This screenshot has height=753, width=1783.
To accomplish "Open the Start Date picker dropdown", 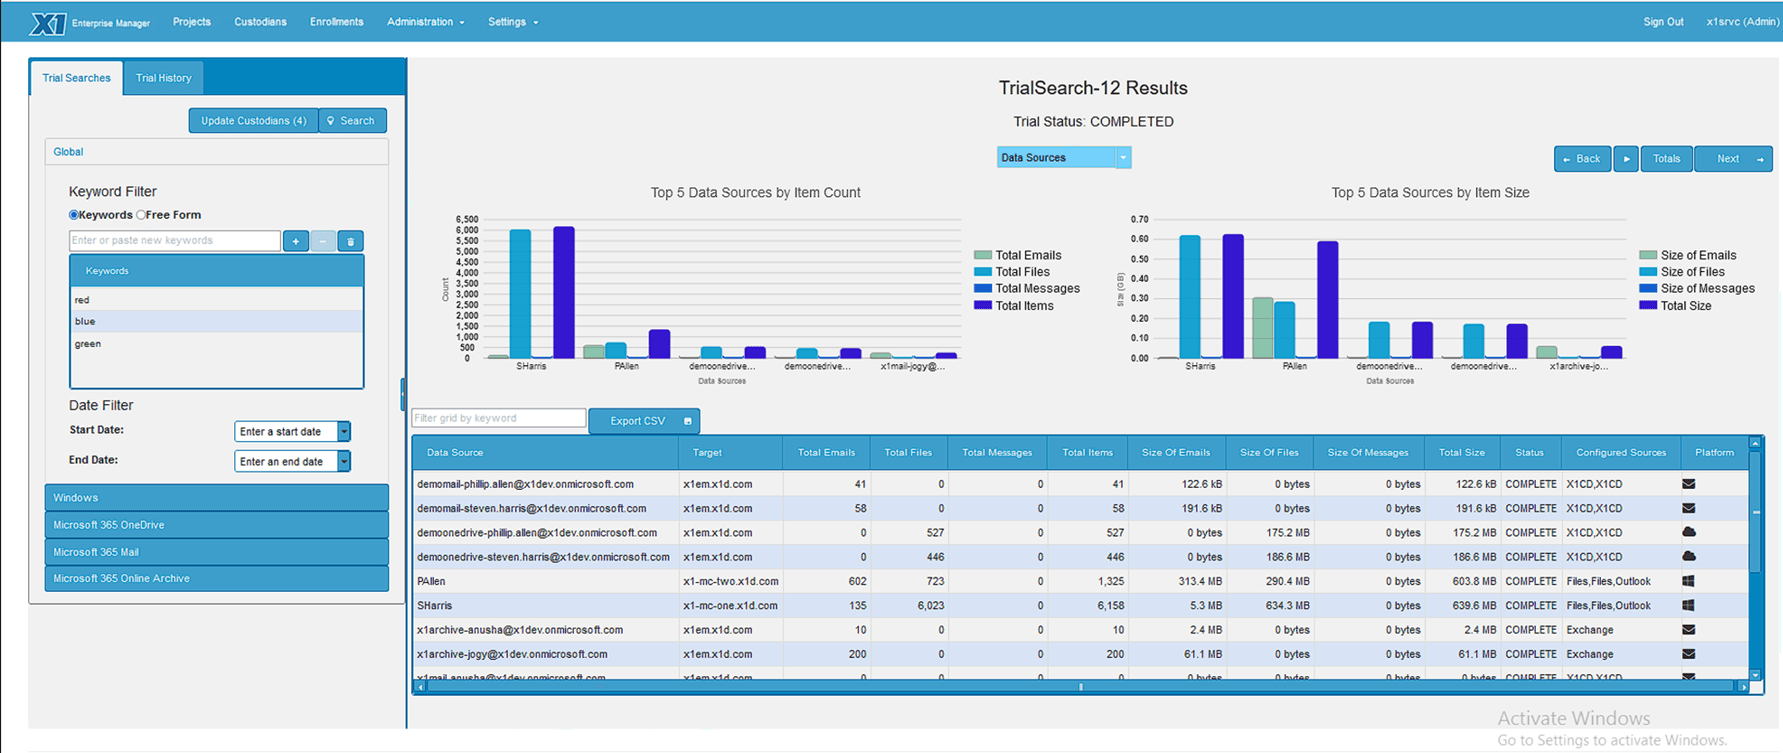I will 344,432.
